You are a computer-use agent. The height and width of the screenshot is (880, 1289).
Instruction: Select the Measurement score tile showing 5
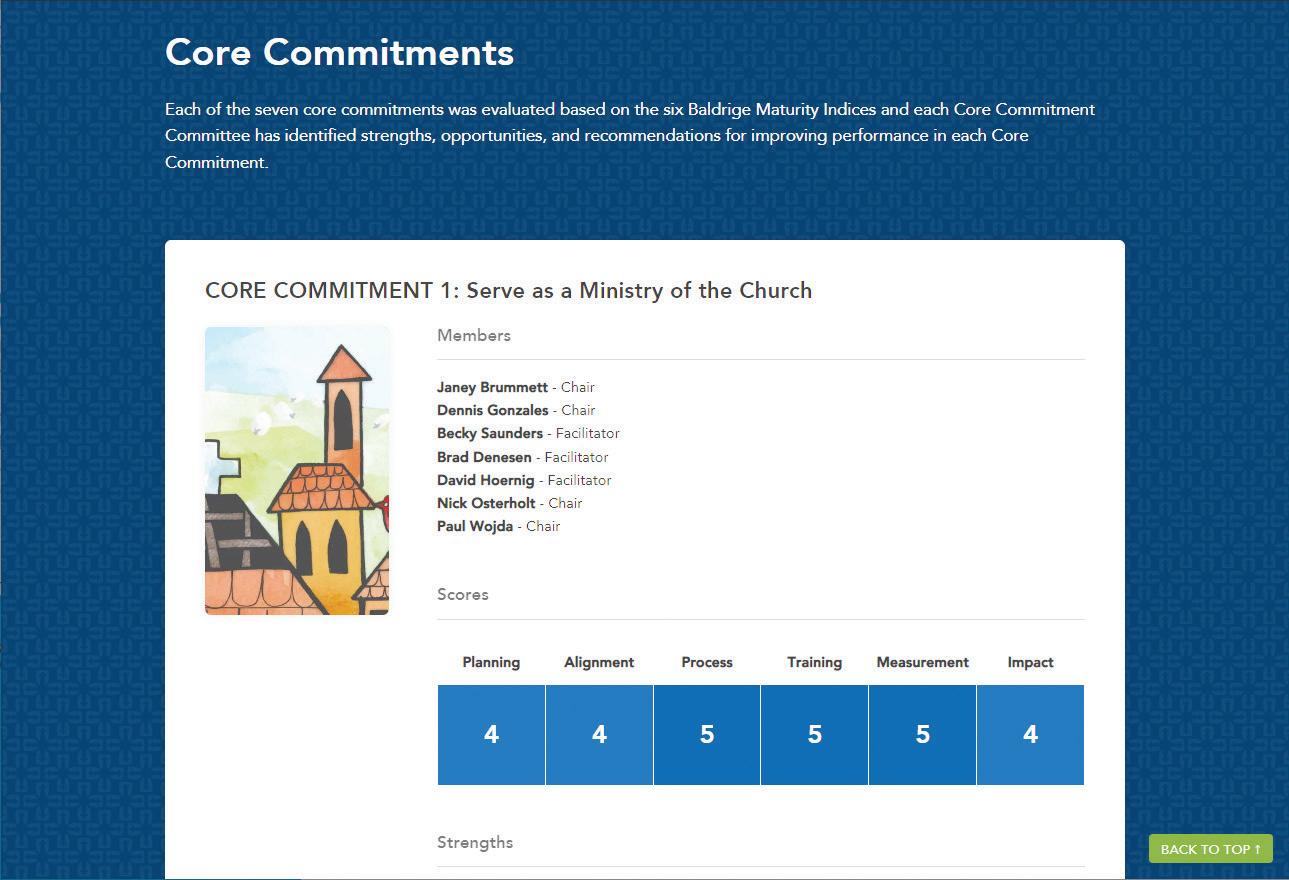[x=922, y=735]
